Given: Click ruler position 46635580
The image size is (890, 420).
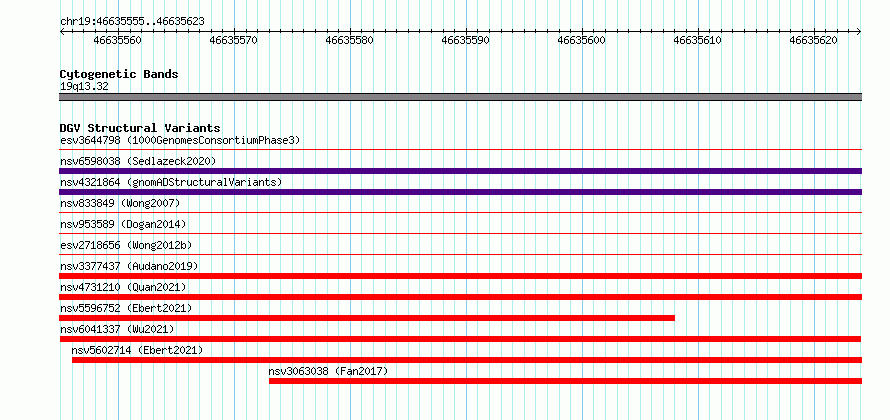Looking at the screenshot, I should [x=350, y=41].
